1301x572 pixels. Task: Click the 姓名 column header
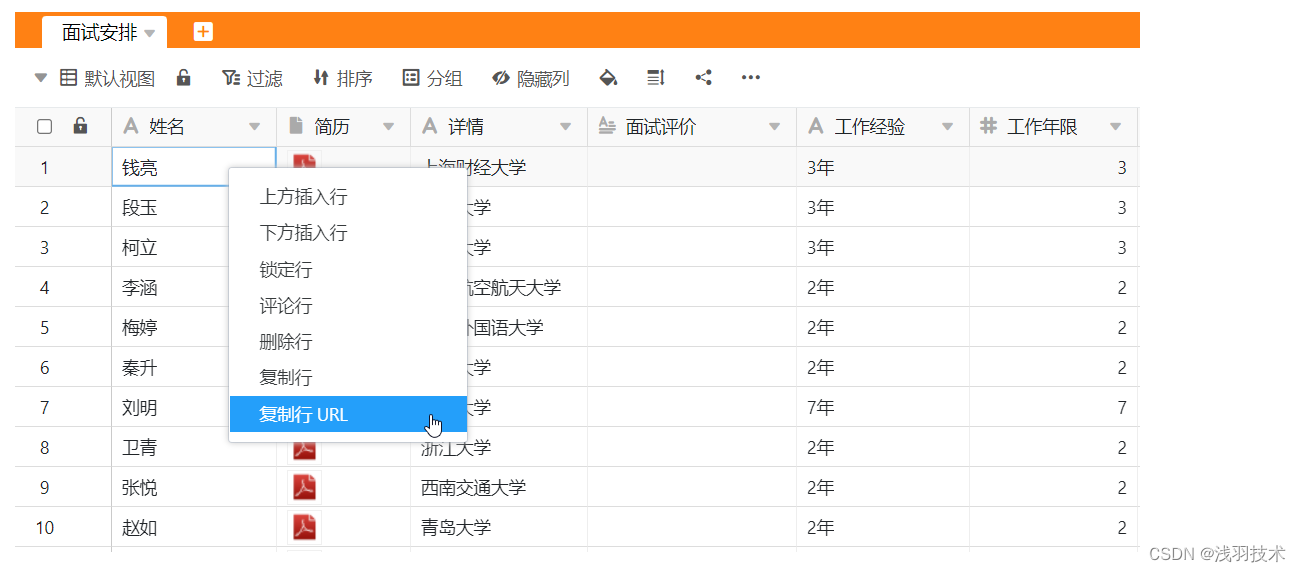point(194,127)
